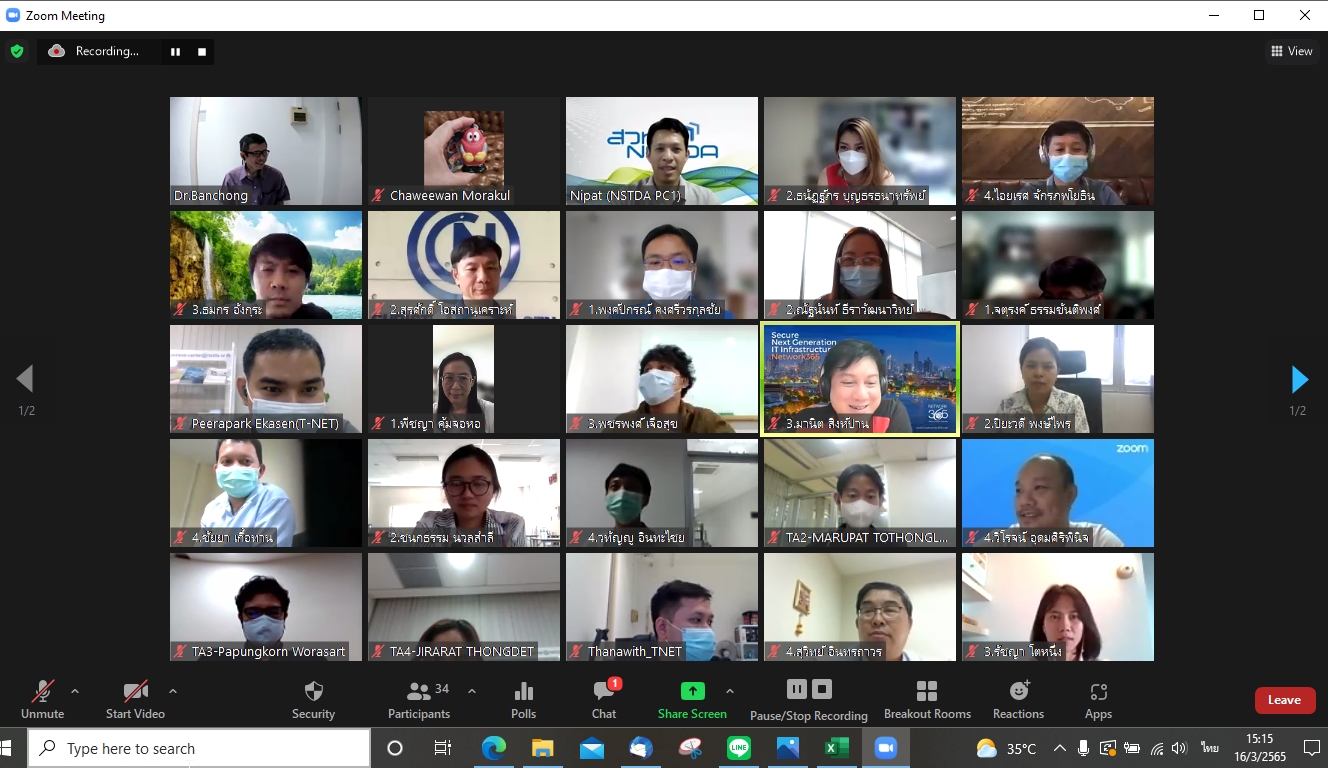Expand video options arrow beside Start Video
Screen dimensions: 1328x768
[x=173, y=691]
